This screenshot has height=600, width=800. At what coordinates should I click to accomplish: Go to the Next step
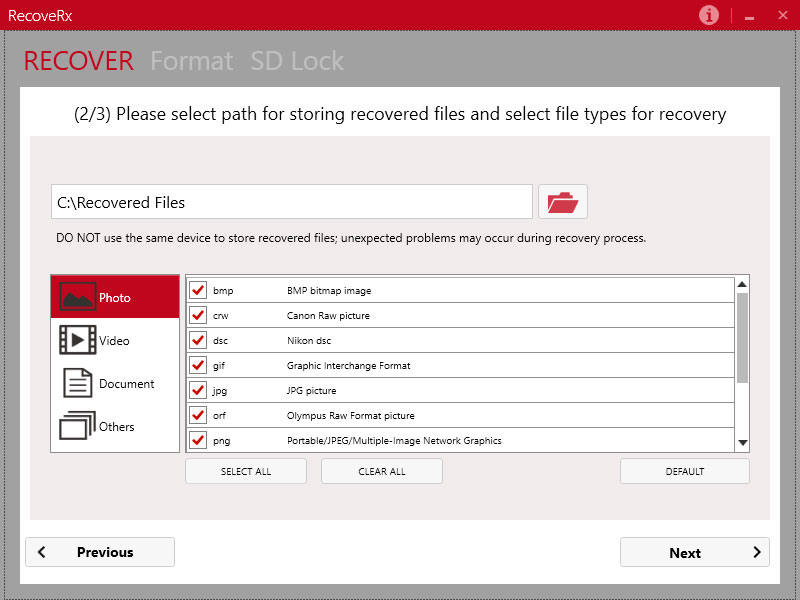click(694, 552)
